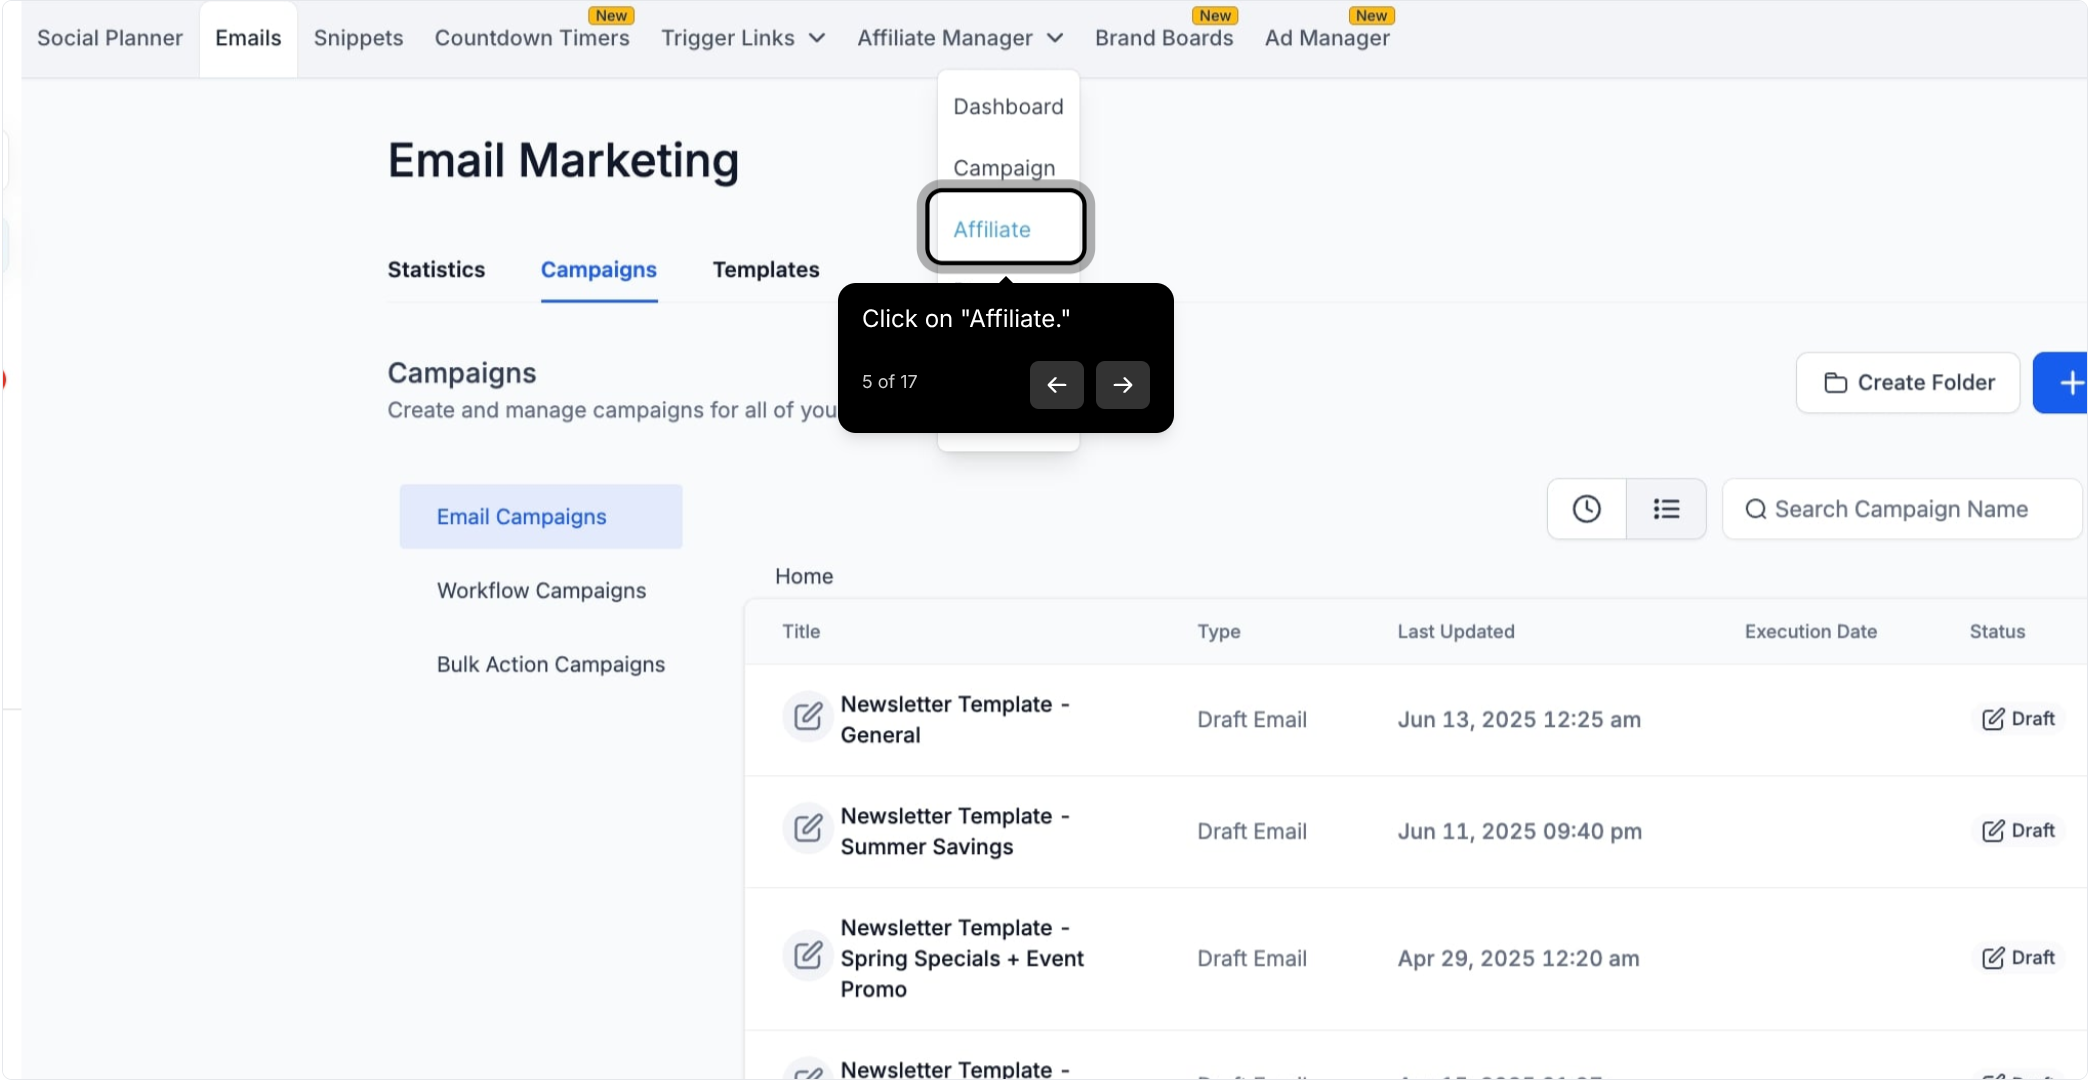This screenshot has width=2090, height=1080.
Task: Open the Templates tab
Action: click(x=766, y=269)
